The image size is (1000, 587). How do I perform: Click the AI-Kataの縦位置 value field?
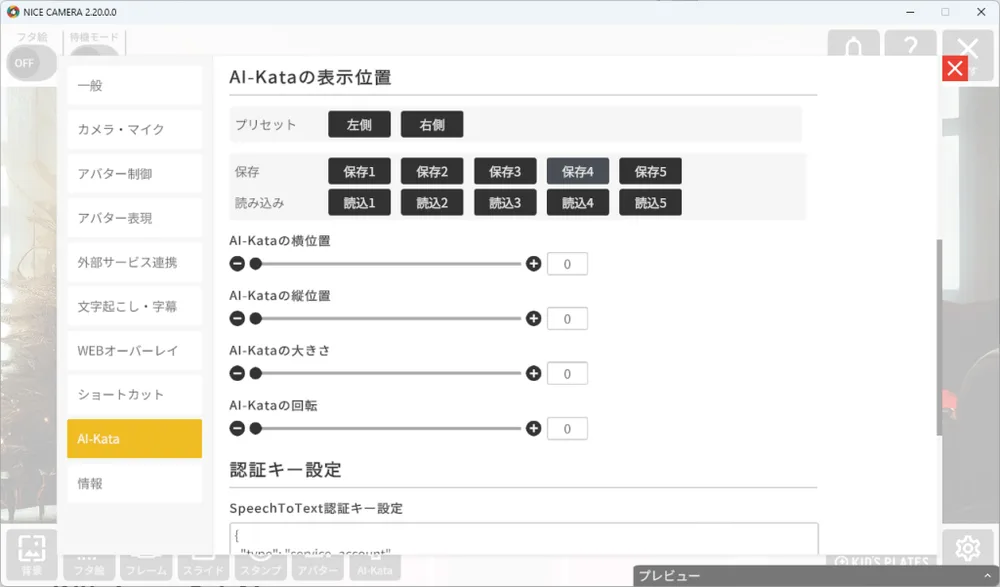567,318
